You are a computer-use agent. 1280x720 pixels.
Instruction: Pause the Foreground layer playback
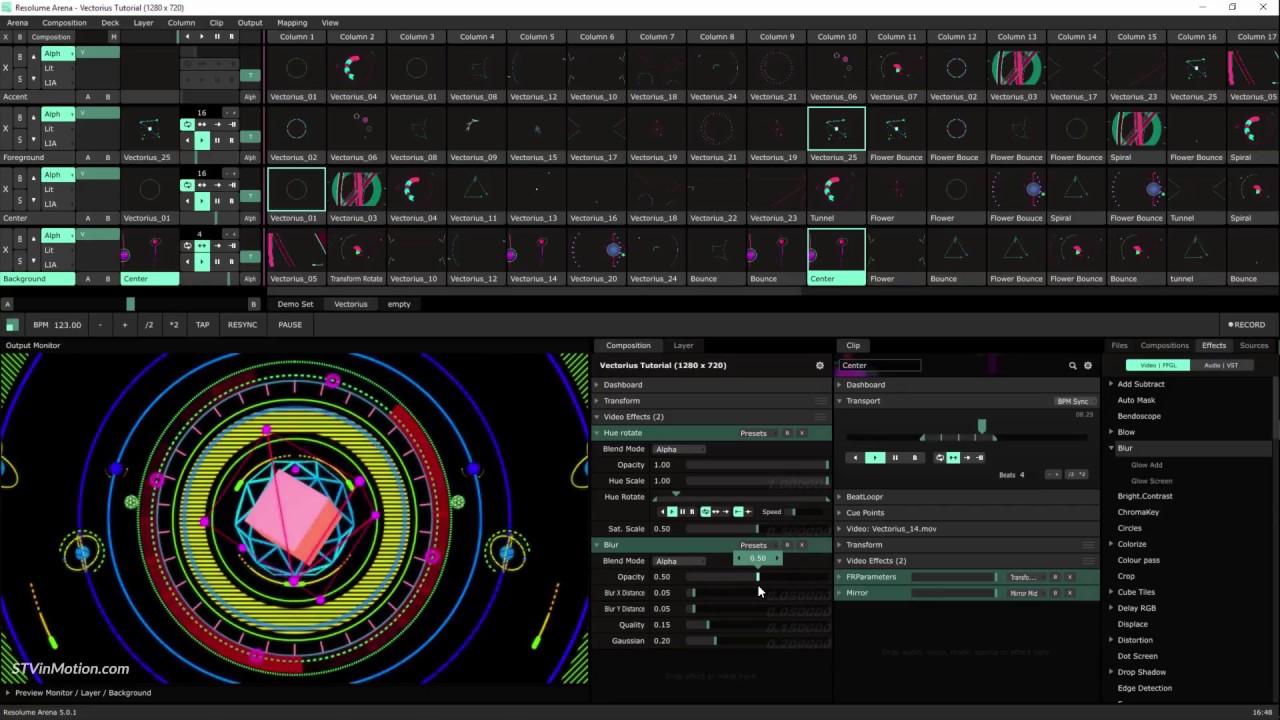coord(217,140)
